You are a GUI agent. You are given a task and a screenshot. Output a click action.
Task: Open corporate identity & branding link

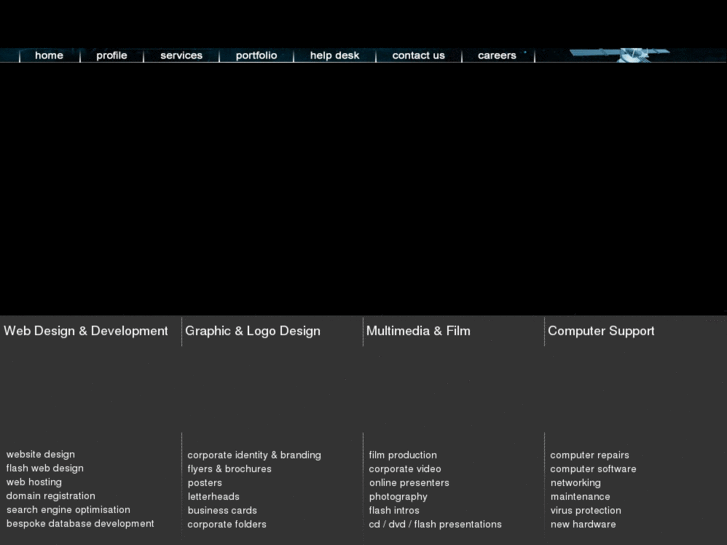point(254,455)
